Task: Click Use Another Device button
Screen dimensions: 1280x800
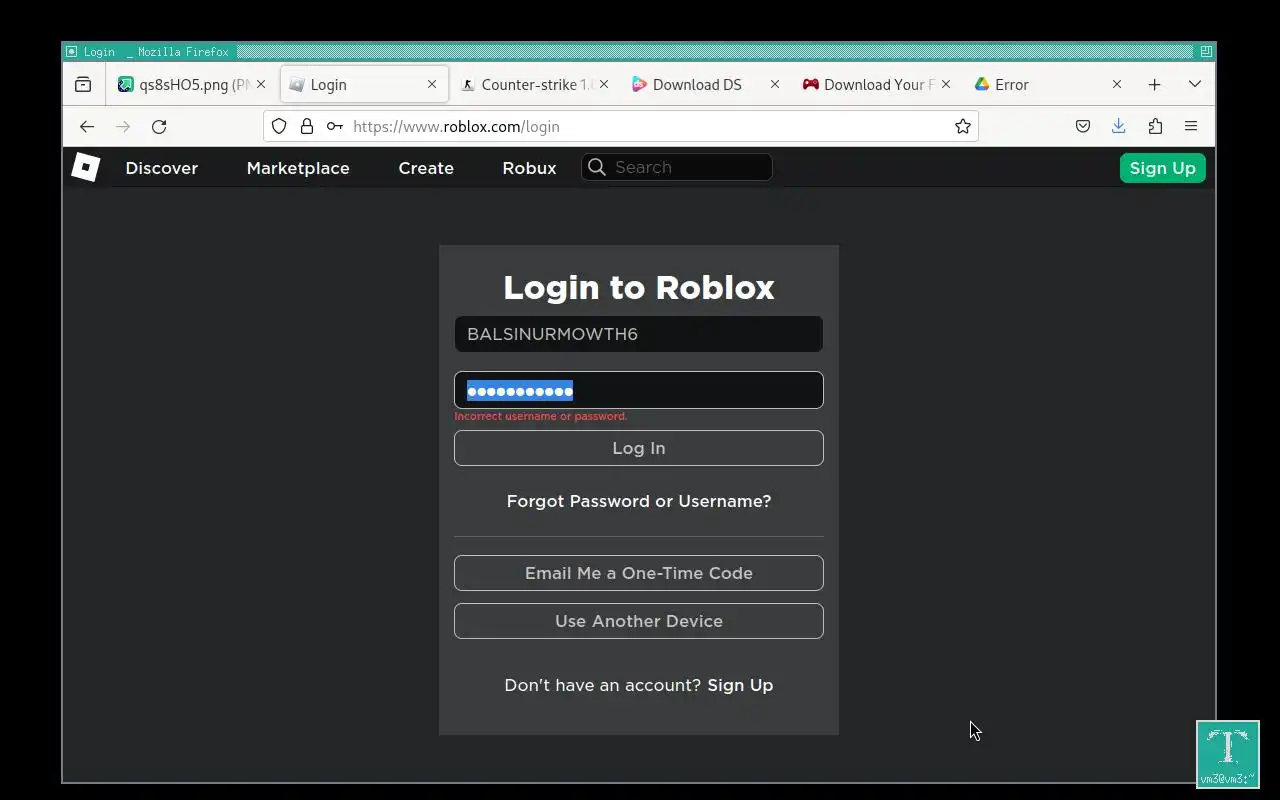Action: pyautogui.click(x=639, y=621)
